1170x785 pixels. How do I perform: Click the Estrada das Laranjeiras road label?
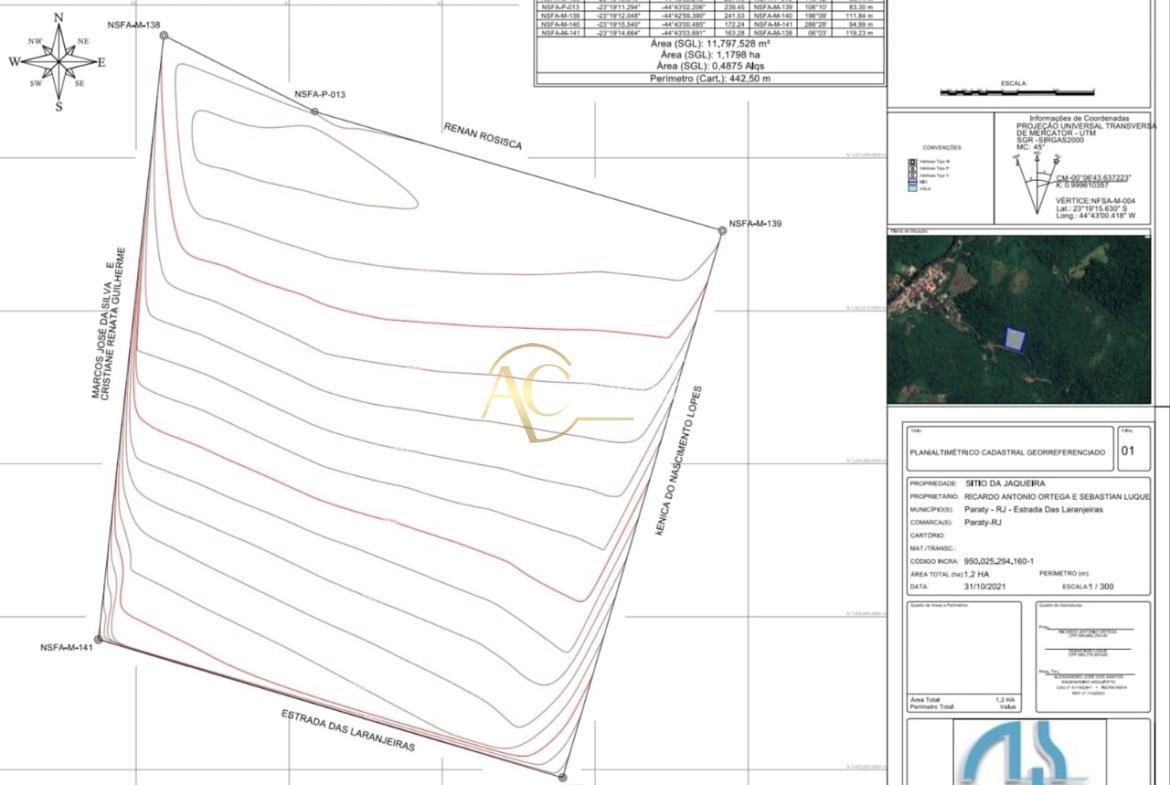[x=347, y=731]
